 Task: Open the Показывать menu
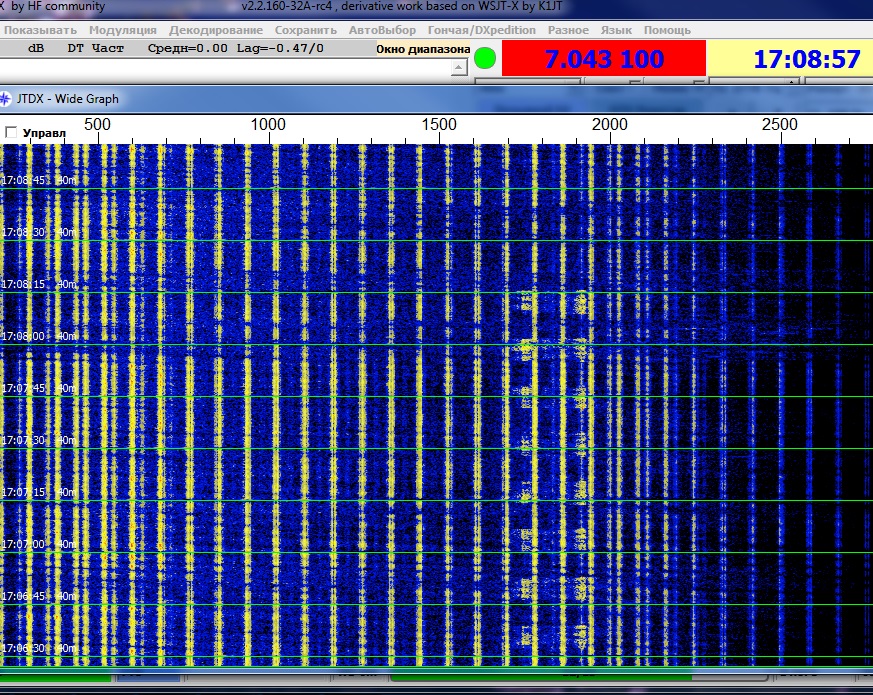(40, 30)
